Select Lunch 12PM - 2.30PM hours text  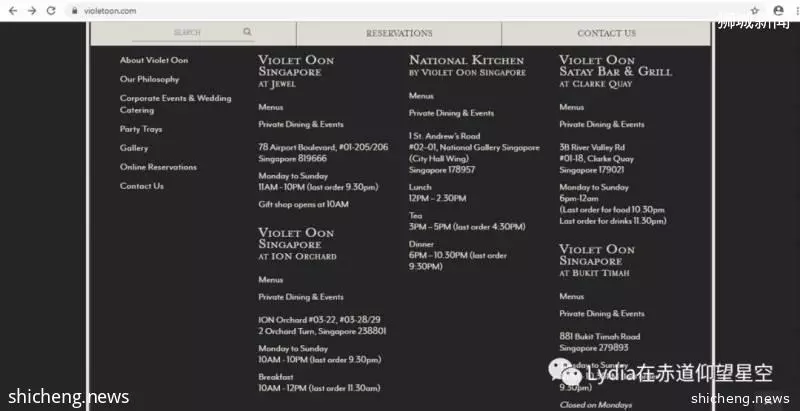click(x=437, y=198)
